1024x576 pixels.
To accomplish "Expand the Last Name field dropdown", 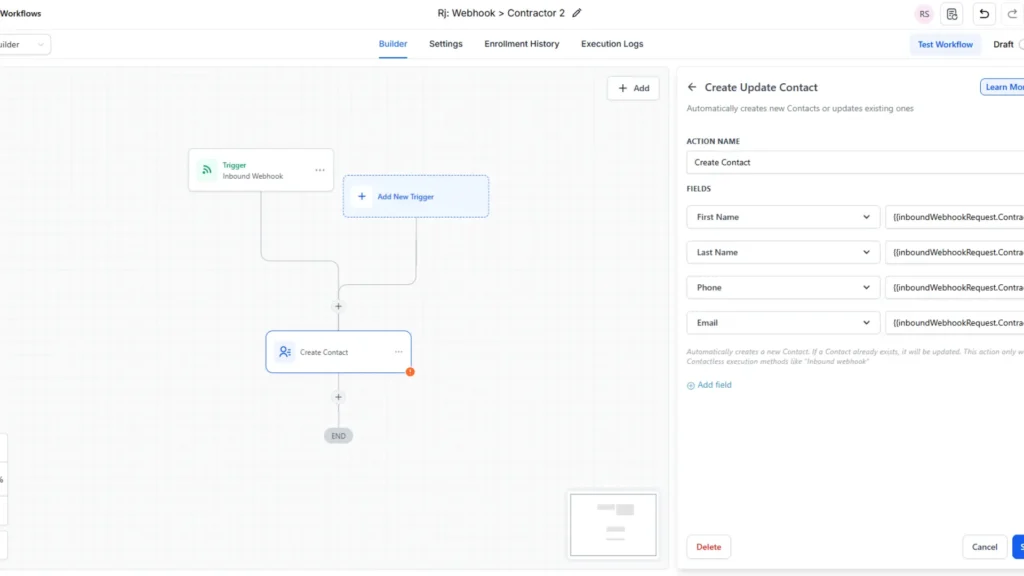I will pyautogui.click(x=783, y=252).
